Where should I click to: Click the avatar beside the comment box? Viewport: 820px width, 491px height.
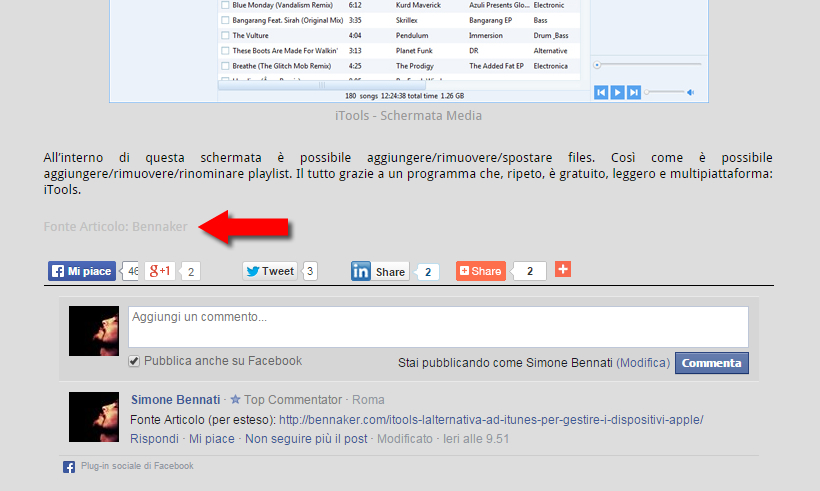click(x=94, y=331)
